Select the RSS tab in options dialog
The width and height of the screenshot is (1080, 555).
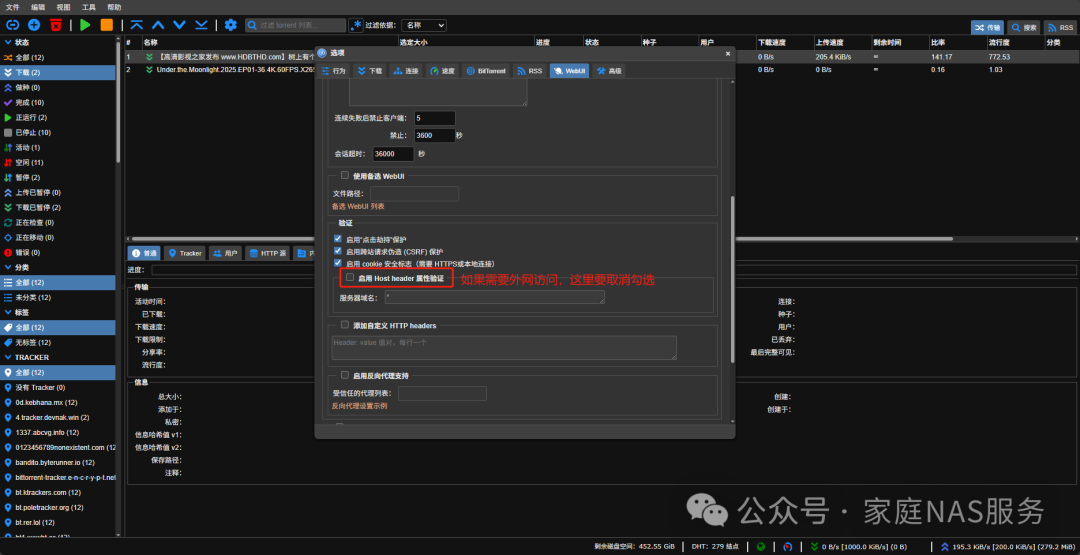(x=530, y=71)
